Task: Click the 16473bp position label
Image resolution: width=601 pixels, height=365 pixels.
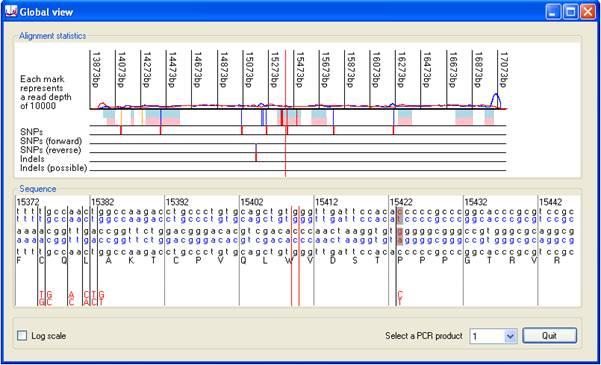Action: (427, 70)
